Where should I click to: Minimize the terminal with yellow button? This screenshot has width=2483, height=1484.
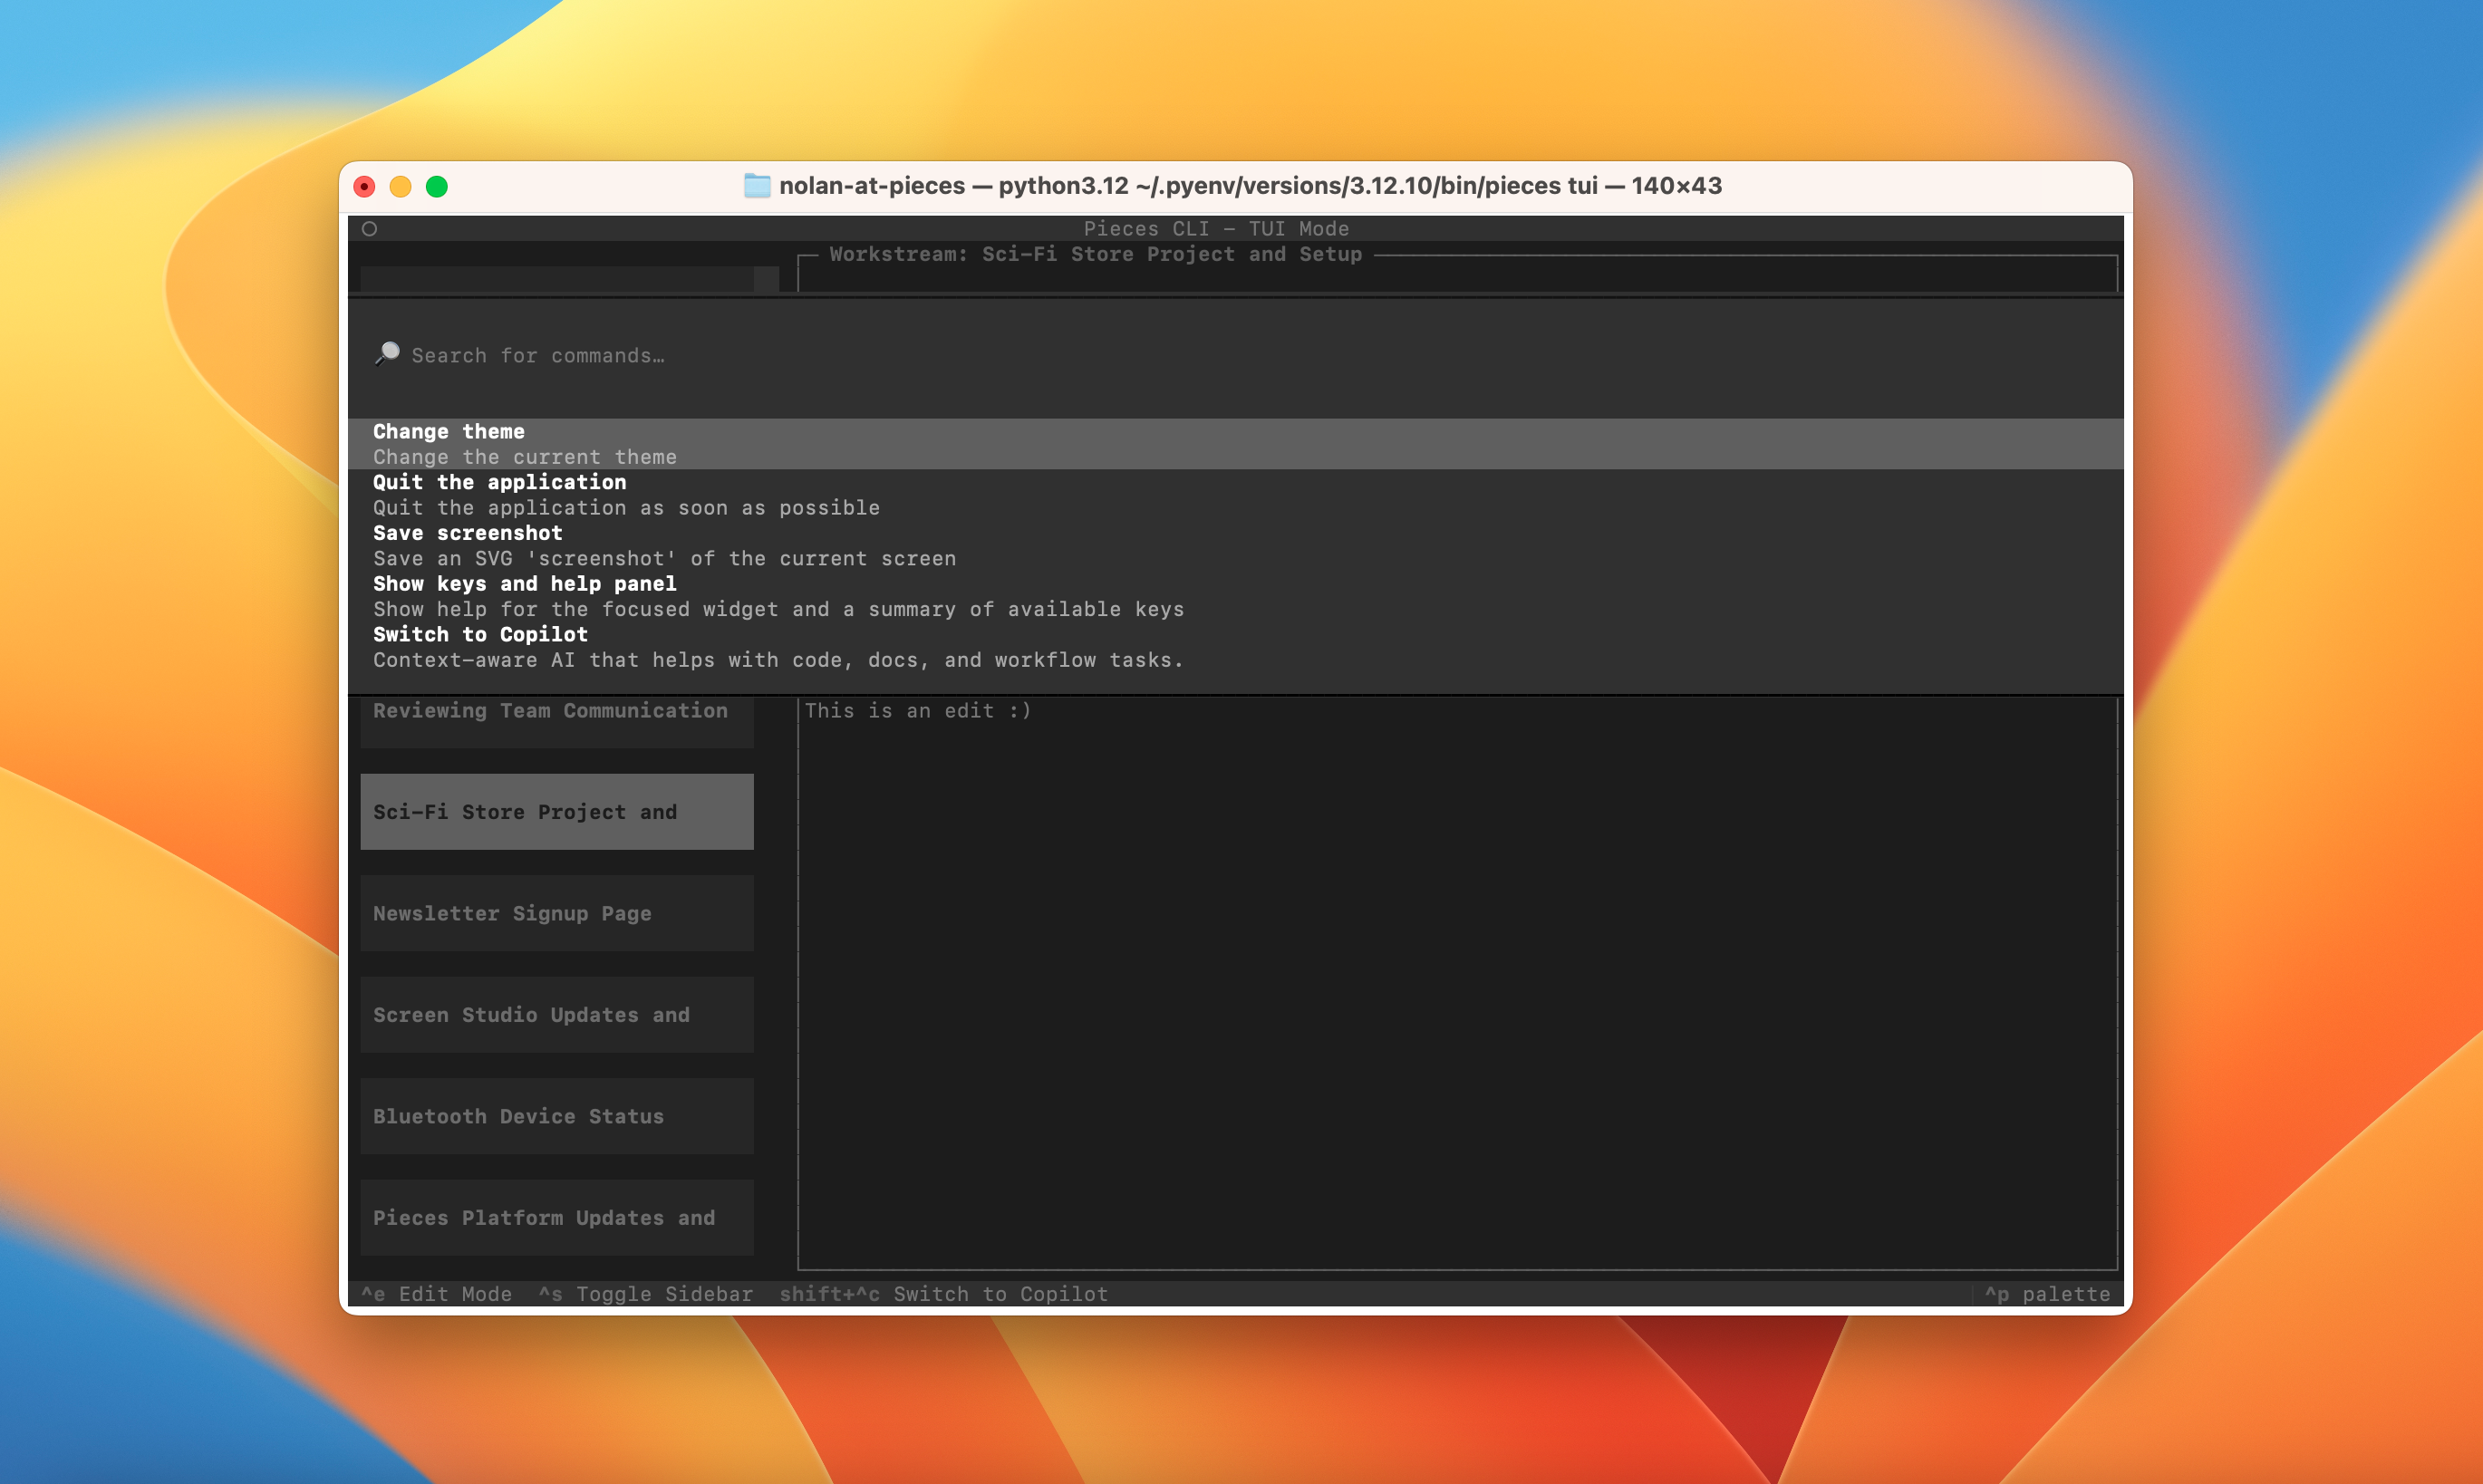click(x=401, y=187)
